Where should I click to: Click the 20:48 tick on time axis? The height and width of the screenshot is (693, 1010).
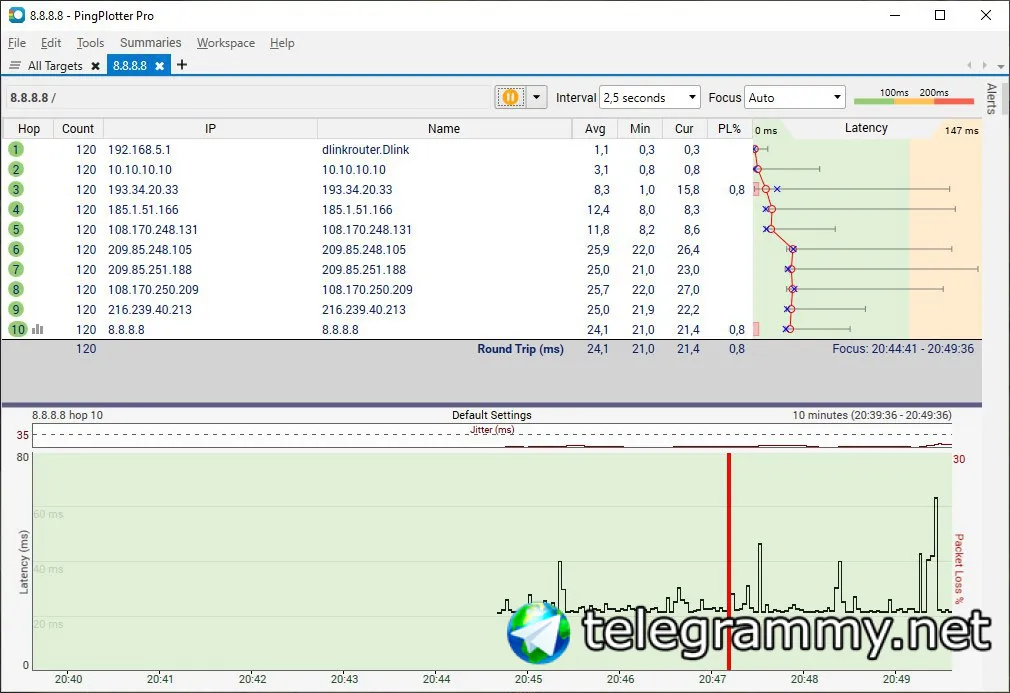(805, 678)
